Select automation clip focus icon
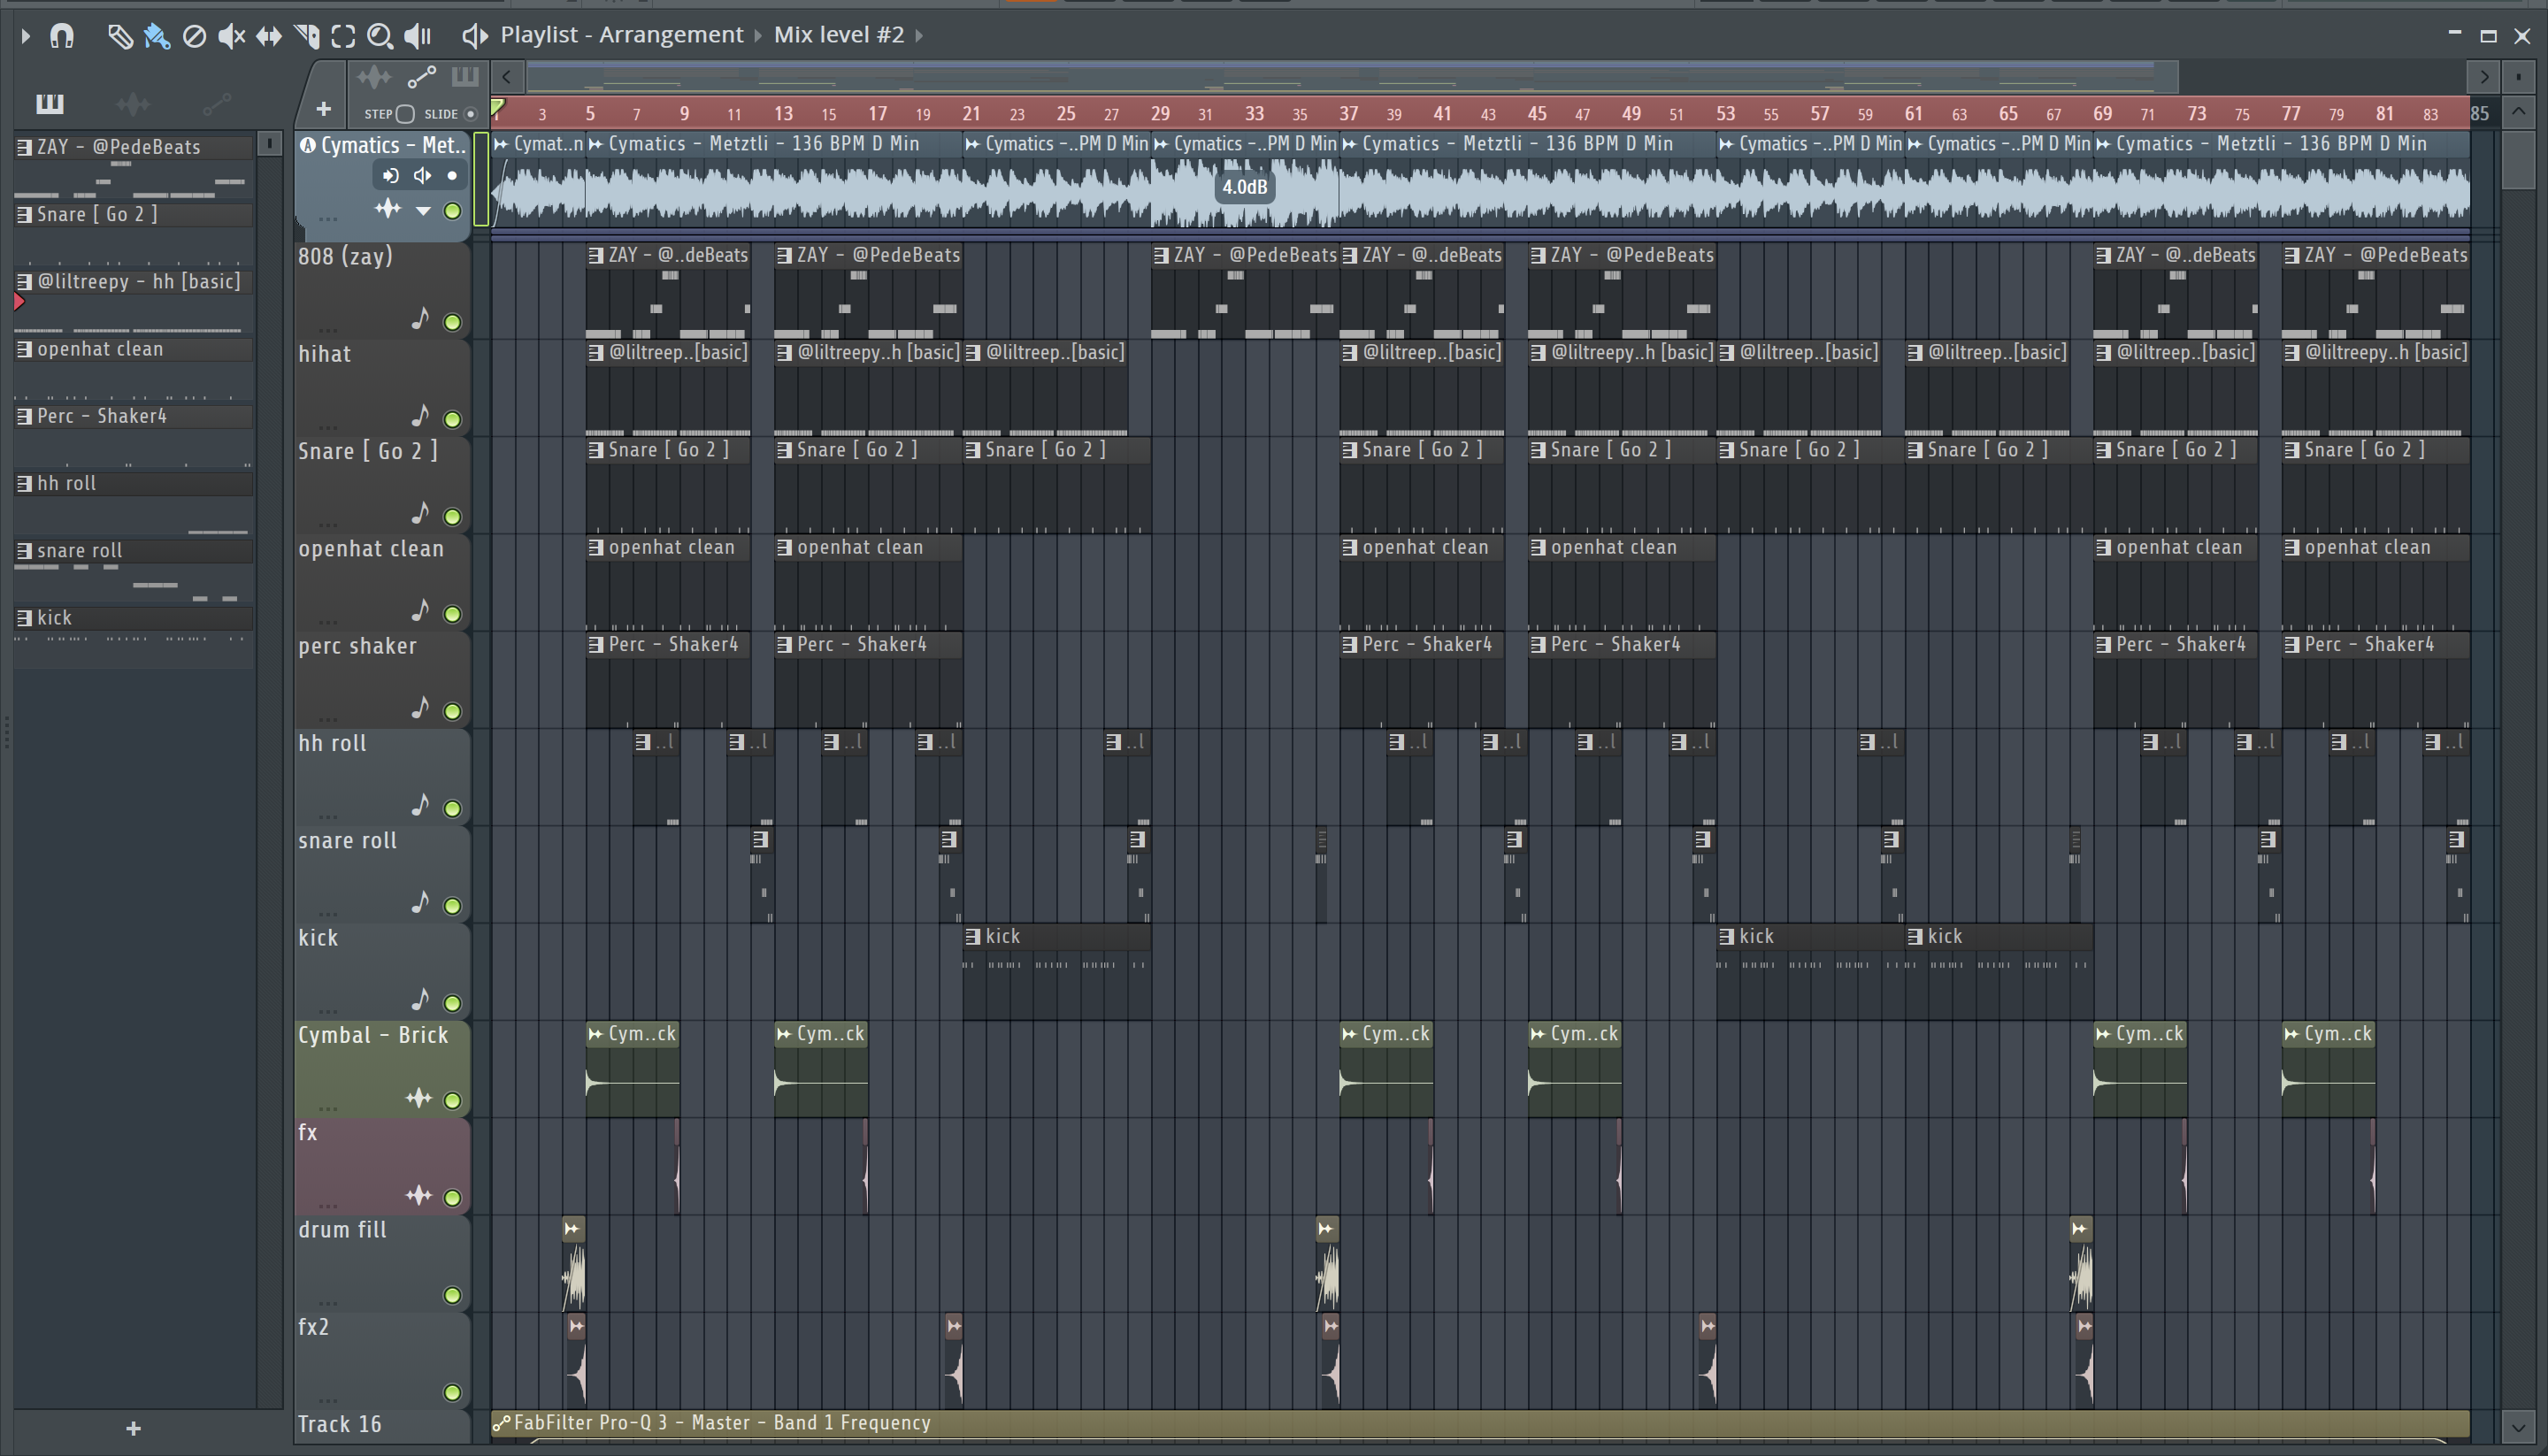Viewport: 2548px width, 1456px height. [x=422, y=77]
